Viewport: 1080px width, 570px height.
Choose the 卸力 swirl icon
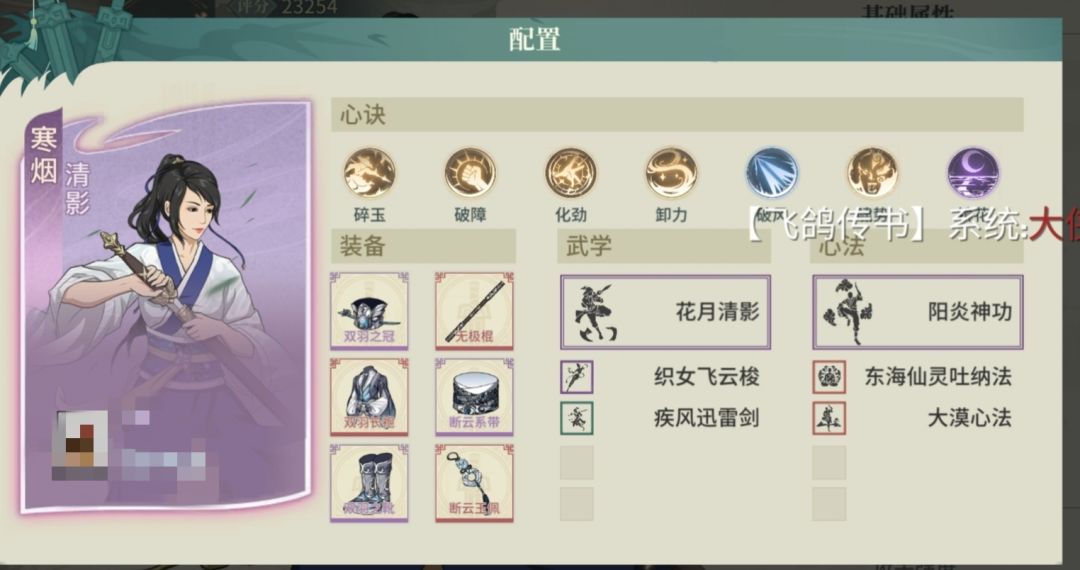tap(672, 173)
